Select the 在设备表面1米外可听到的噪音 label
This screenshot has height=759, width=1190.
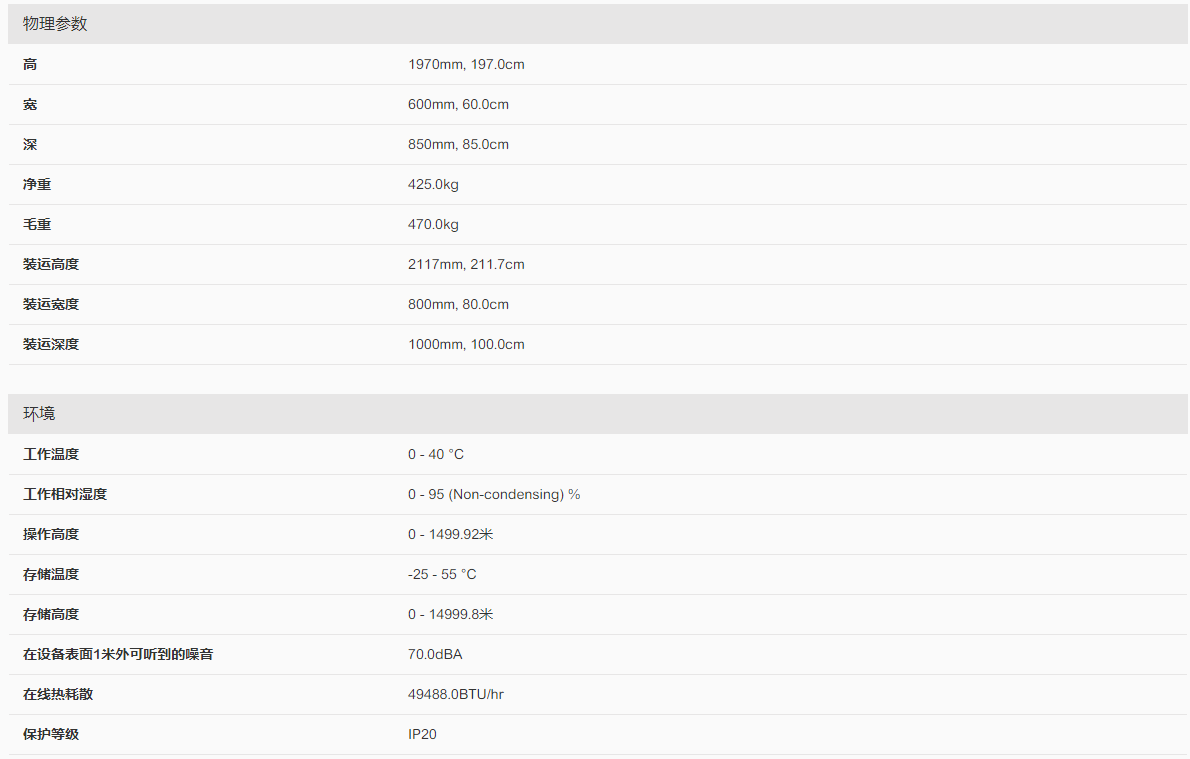coord(118,655)
